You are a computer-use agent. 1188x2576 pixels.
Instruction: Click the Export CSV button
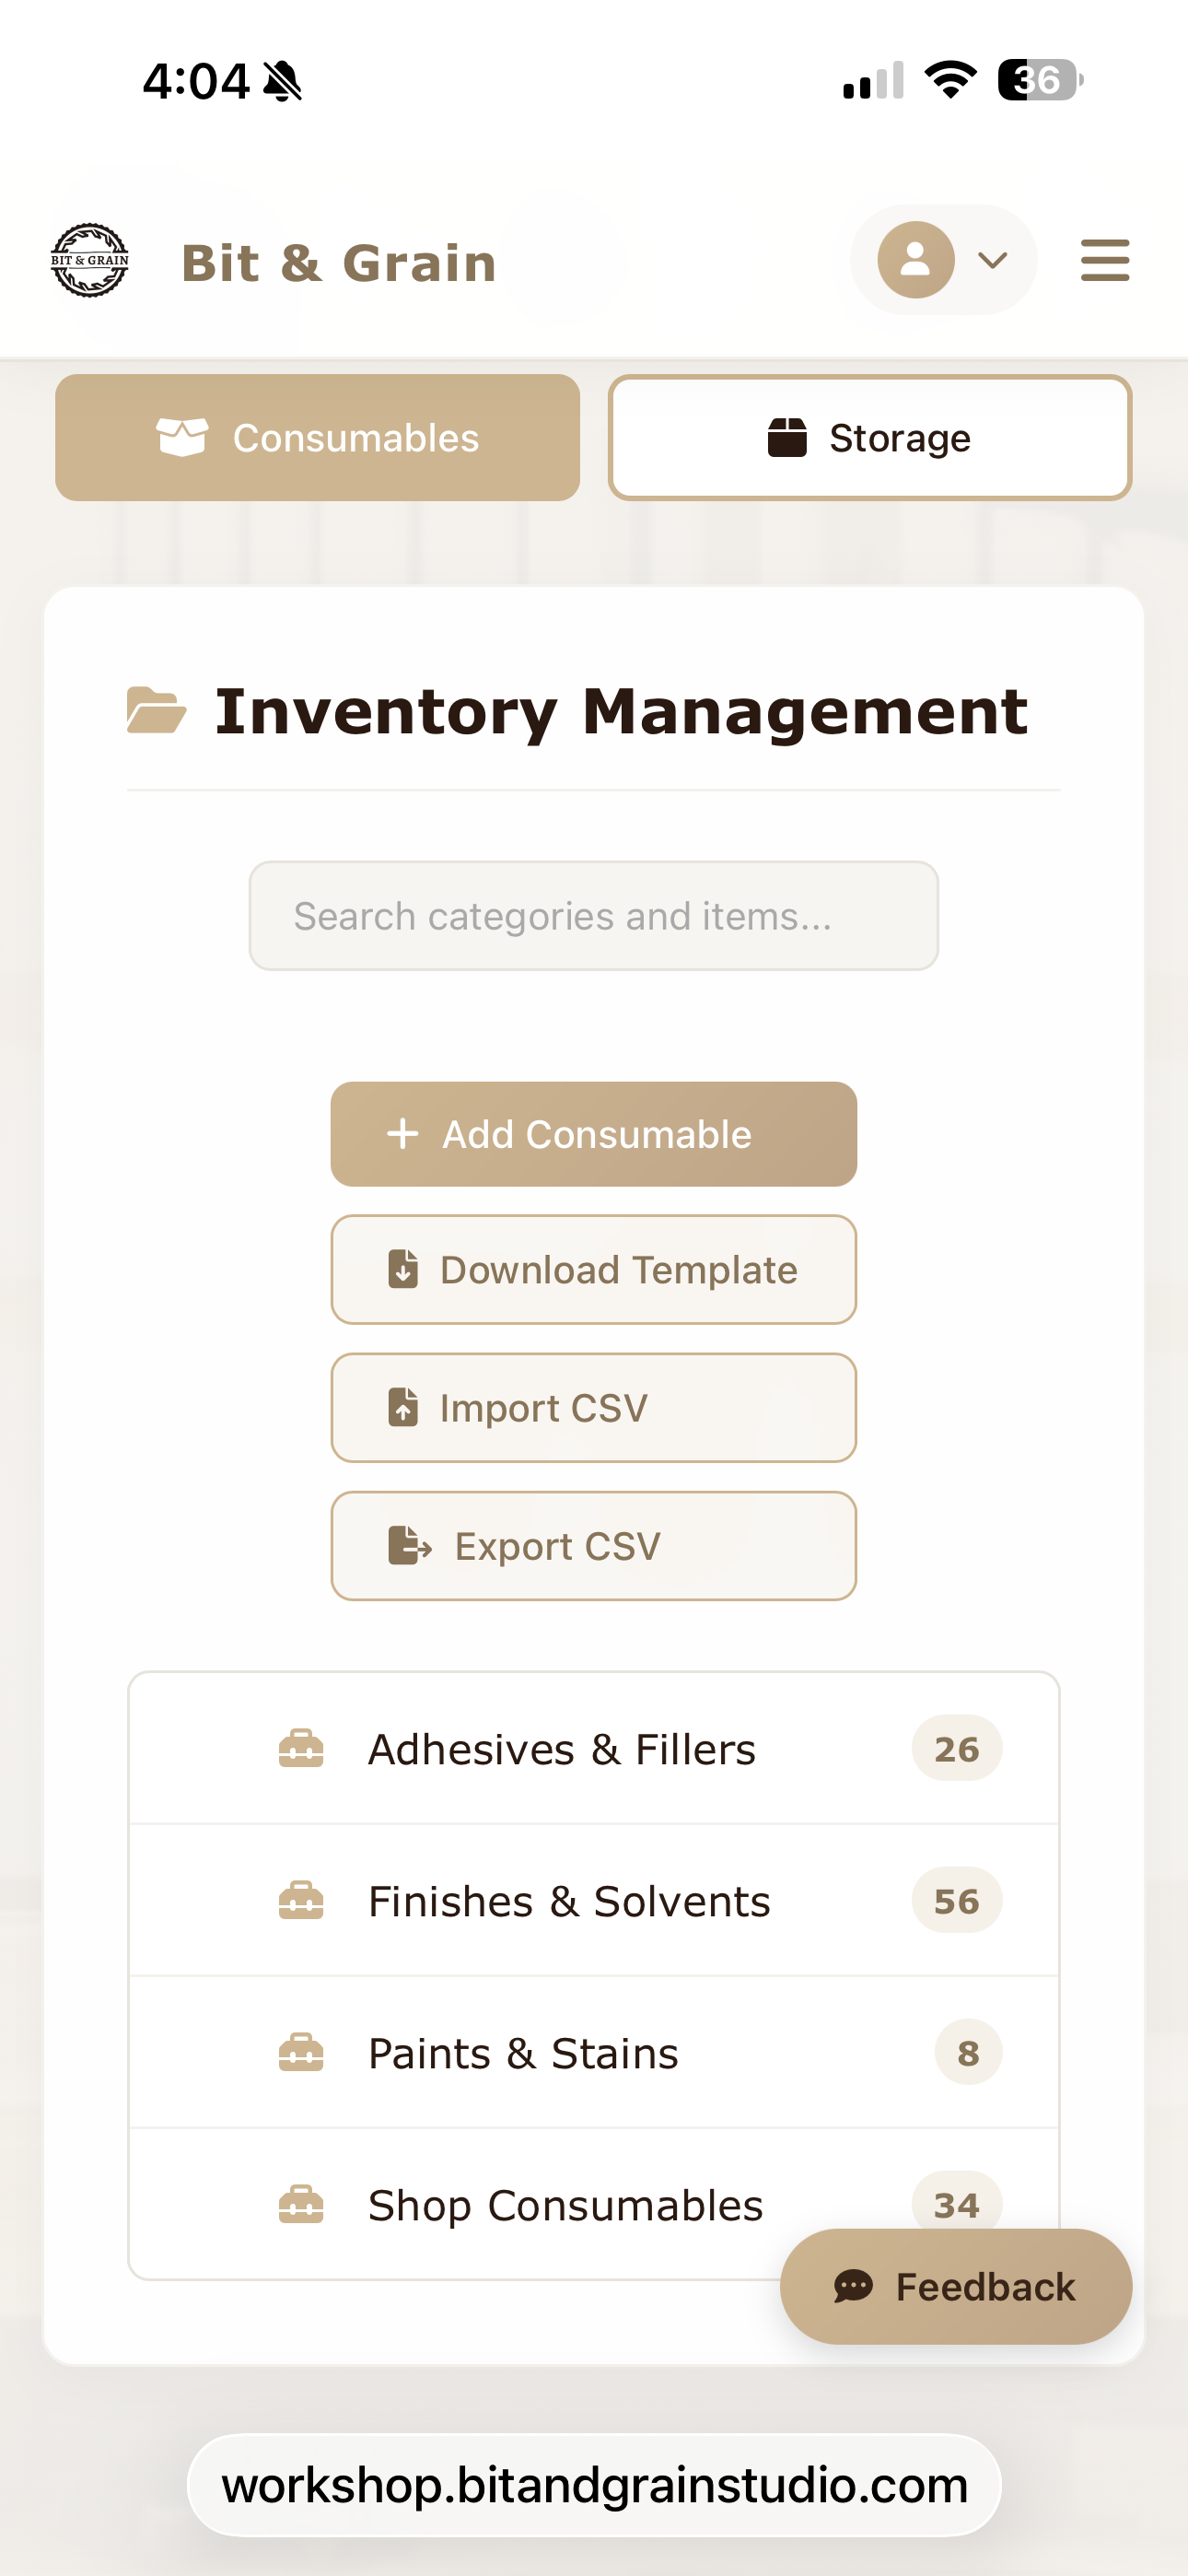[593, 1546]
